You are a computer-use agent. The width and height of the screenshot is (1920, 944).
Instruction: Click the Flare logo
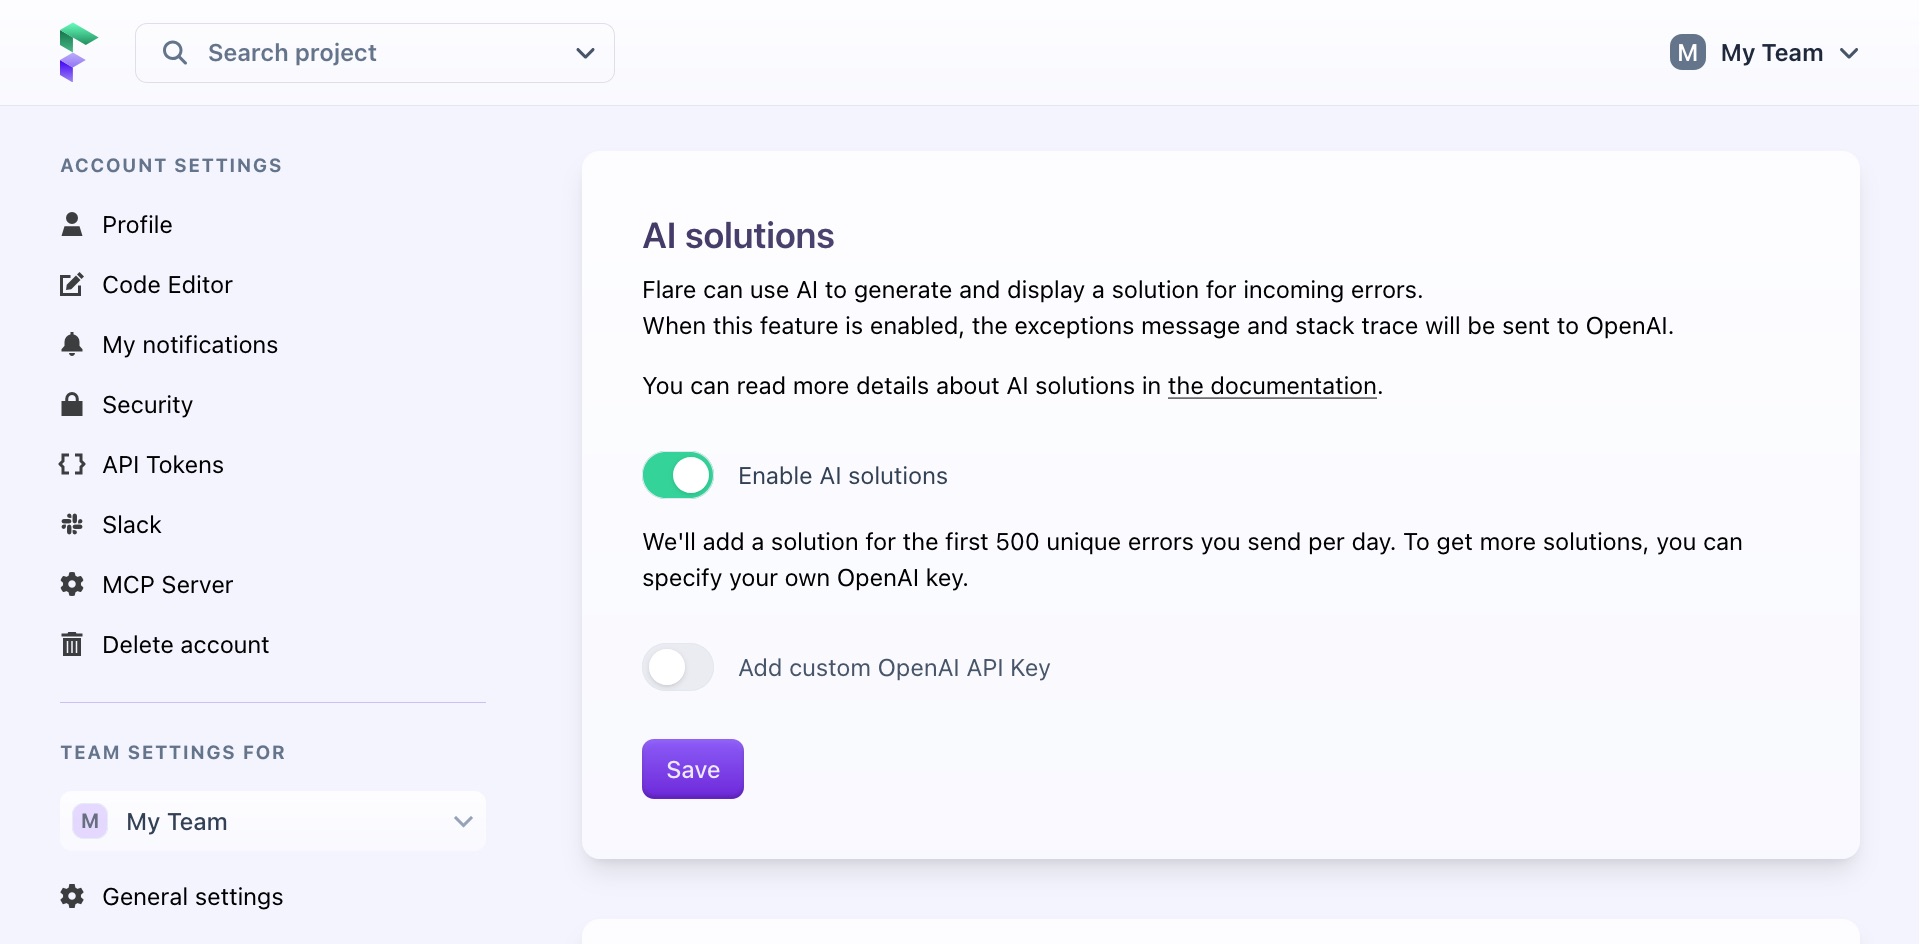tap(79, 51)
